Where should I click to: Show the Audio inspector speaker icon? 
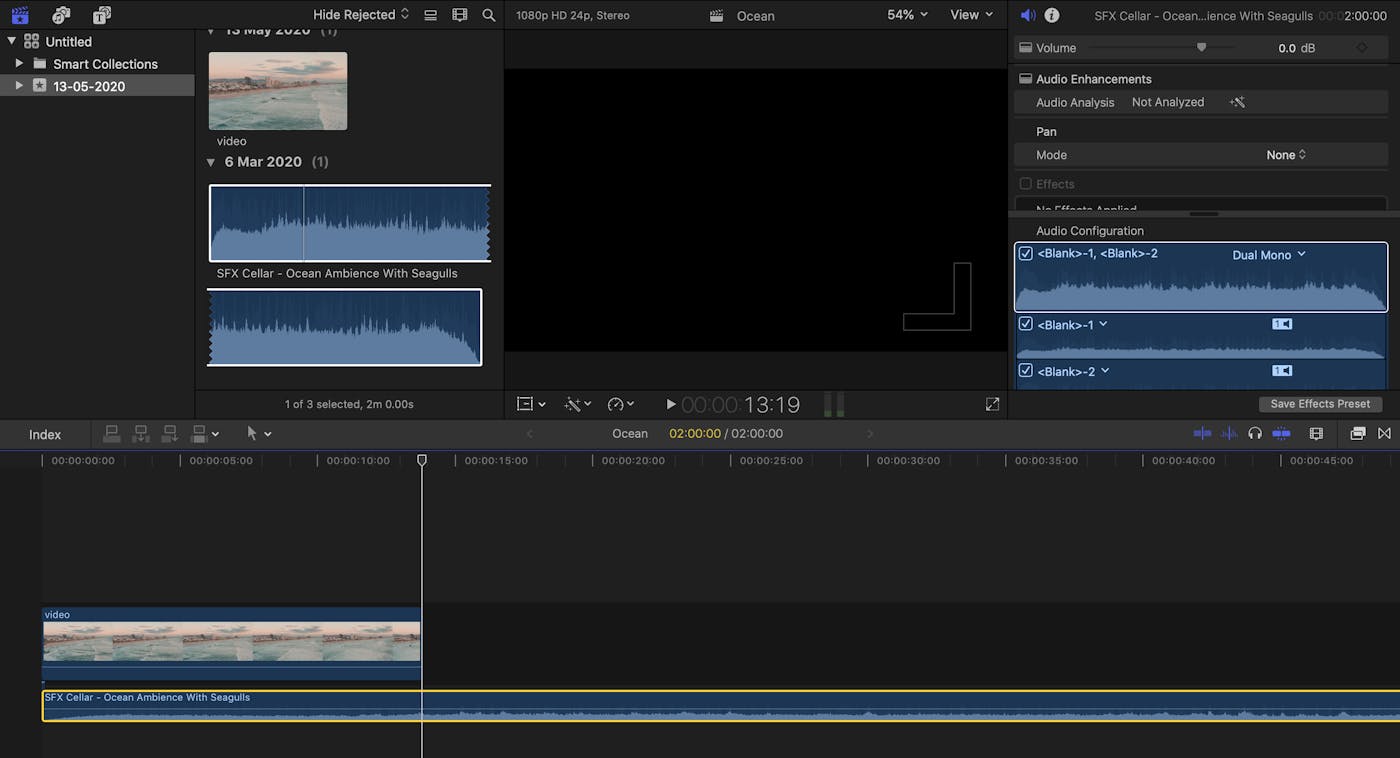point(1028,15)
